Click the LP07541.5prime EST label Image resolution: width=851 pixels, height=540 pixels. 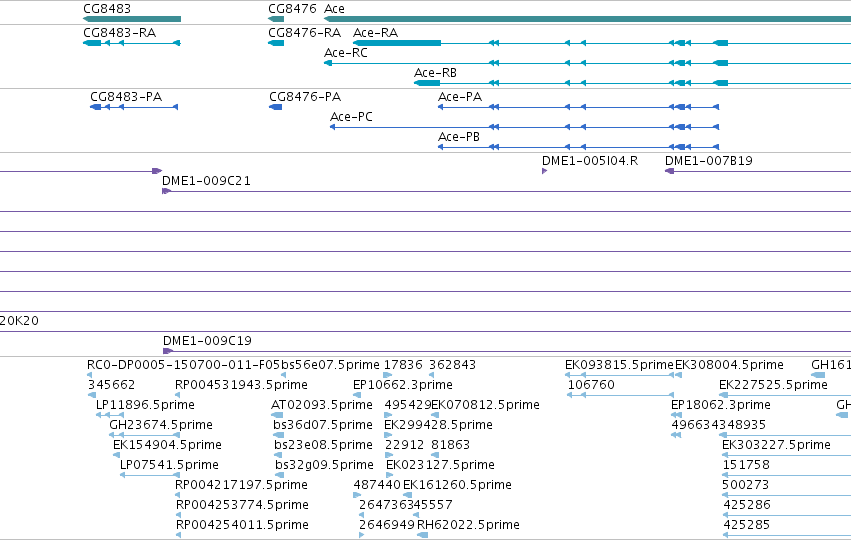[169, 465]
